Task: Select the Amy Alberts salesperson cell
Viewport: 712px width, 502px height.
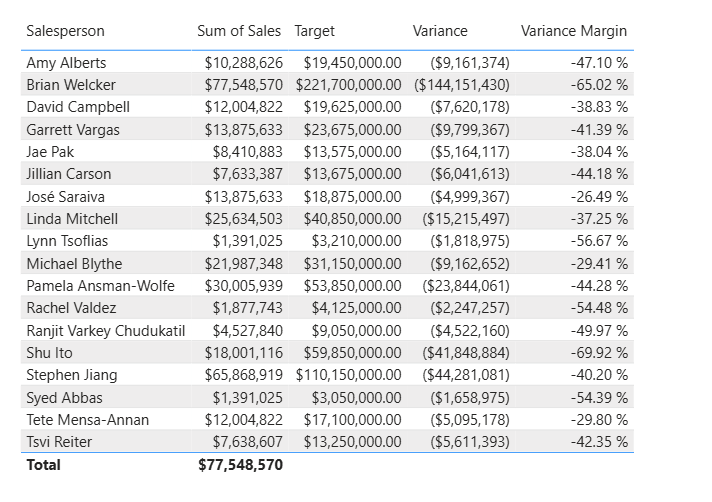Action: coord(66,63)
